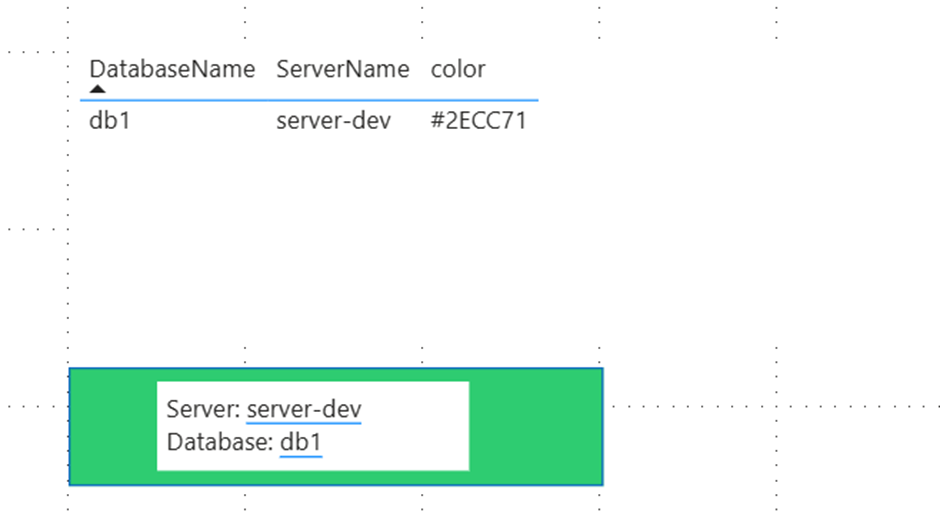Click the "Database:" label text
The height and width of the screenshot is (513, 940).
(219, 442)
